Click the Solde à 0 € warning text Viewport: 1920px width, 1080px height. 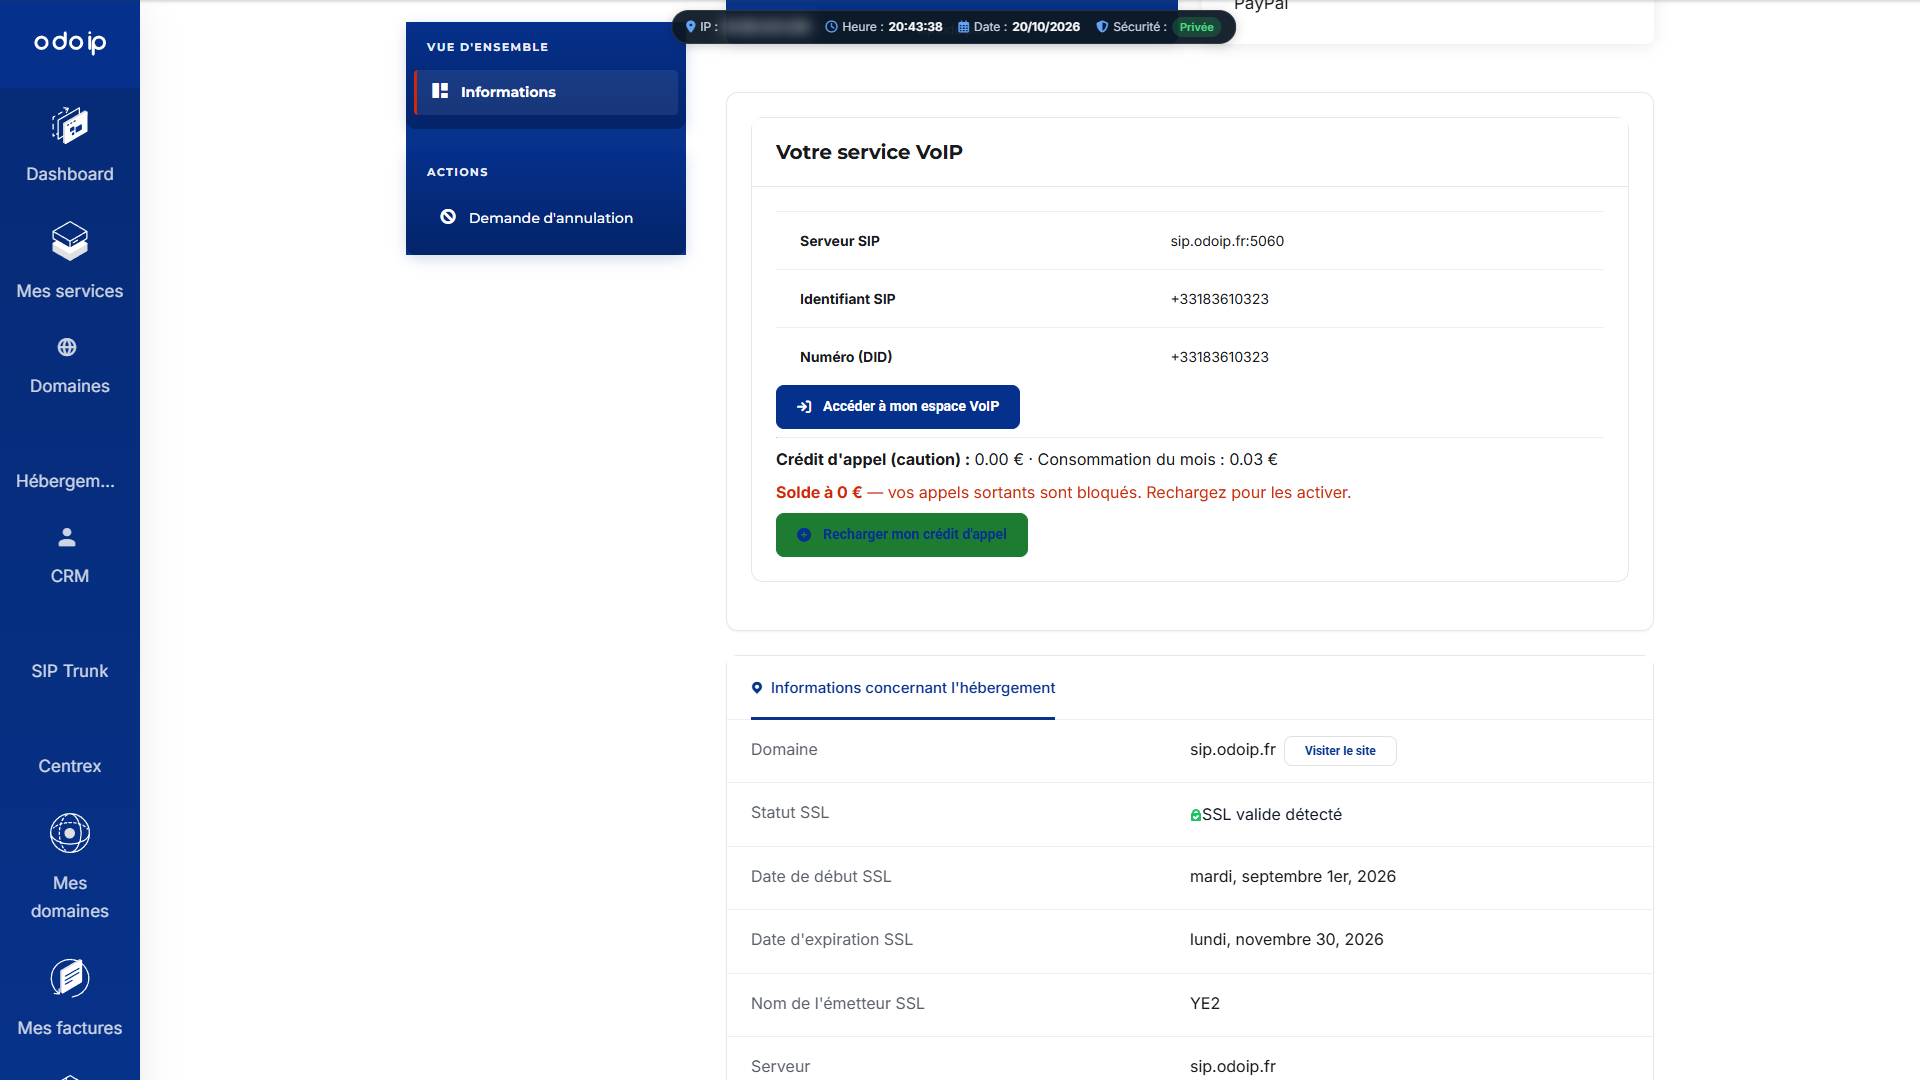(x=1063, y=493)
